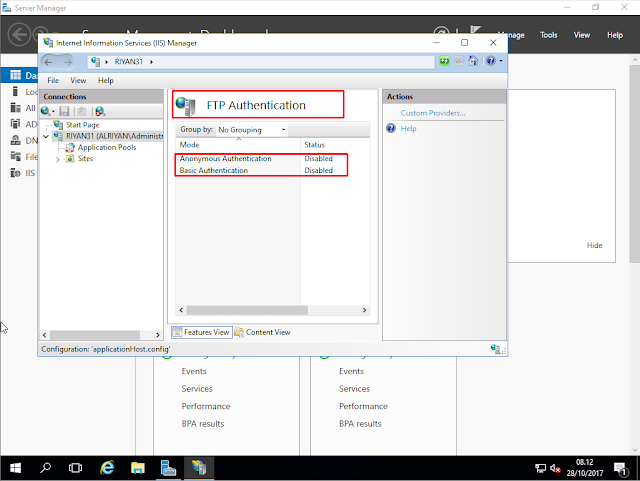Open the File menu in IIS Manager
The height and width of the screenshot is (481, 640).
click(x=53, y=80)
